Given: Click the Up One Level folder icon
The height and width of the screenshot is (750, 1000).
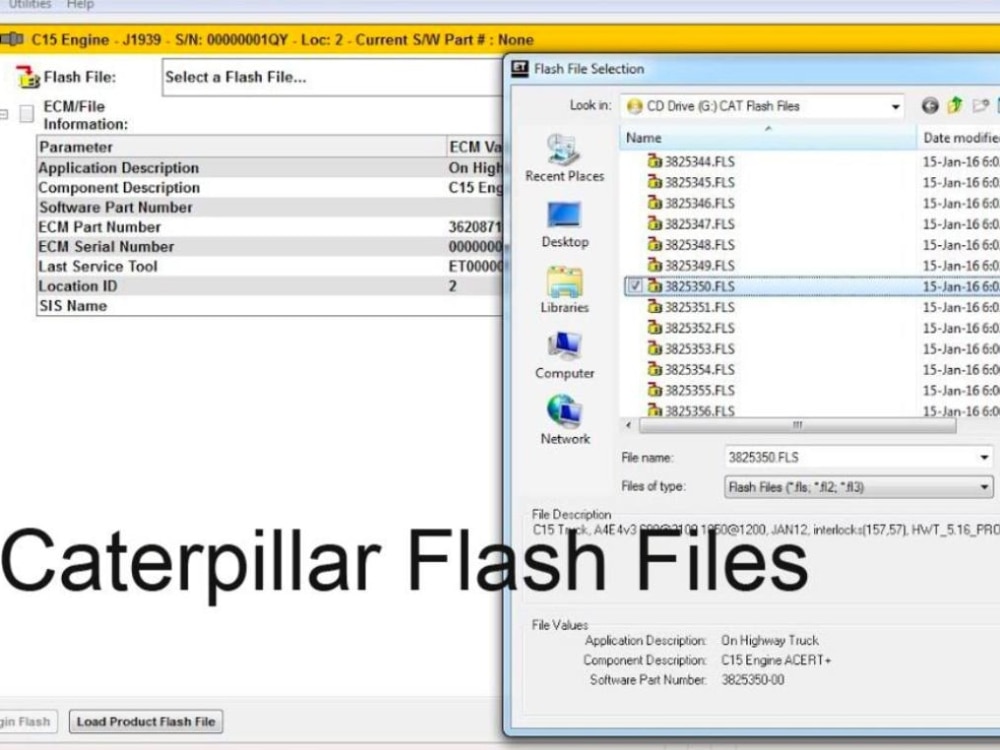Looking at the screenshot, I should [955, 105].
